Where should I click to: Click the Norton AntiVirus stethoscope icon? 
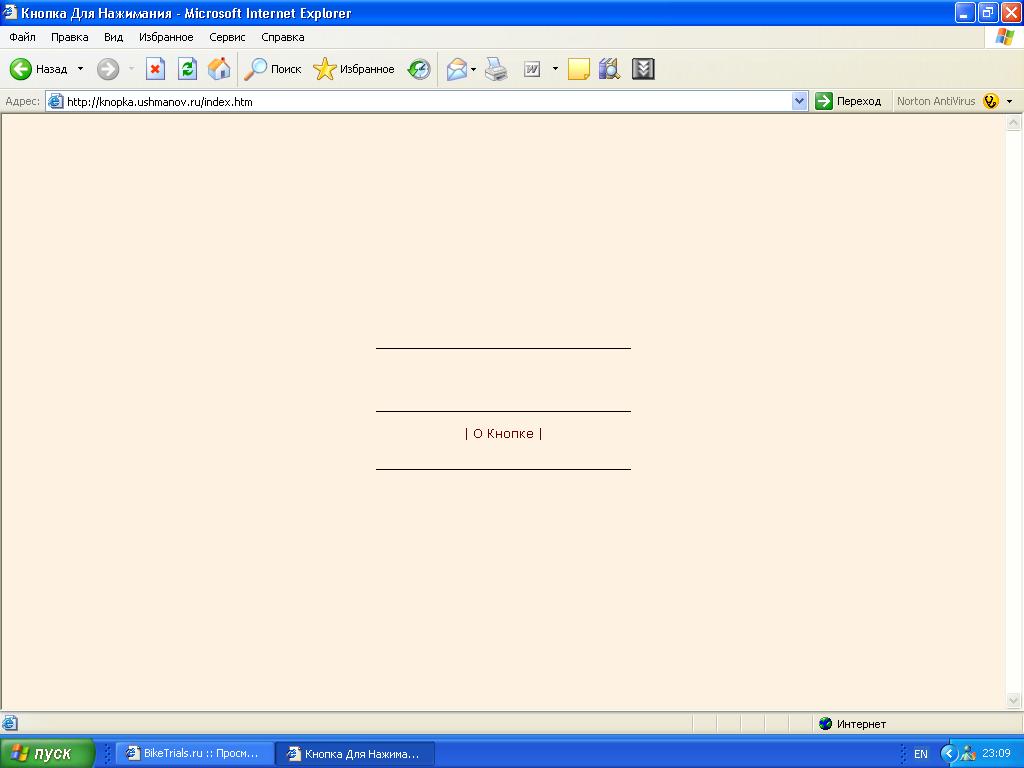tap(990, 101)
